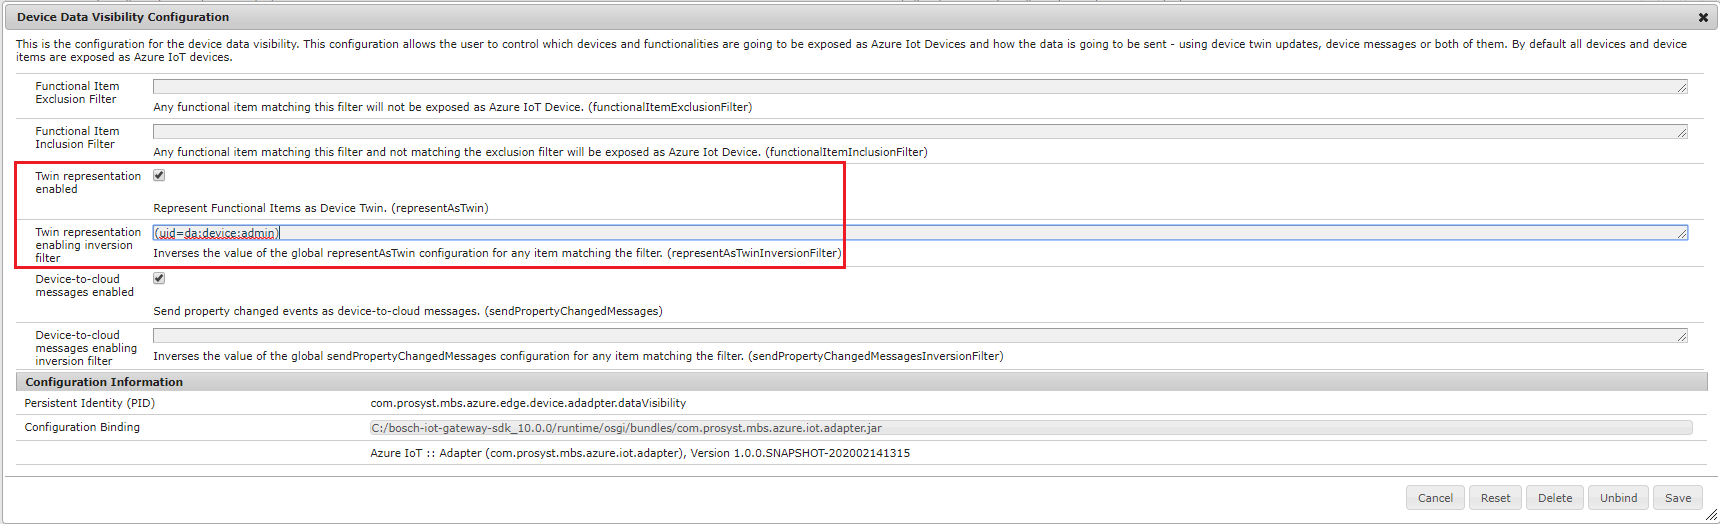Click the device-to-cloud inversion filter resize handle
Viewport: 1720px width, 524px height.
pyautogui.click(x=1682, y=337)
